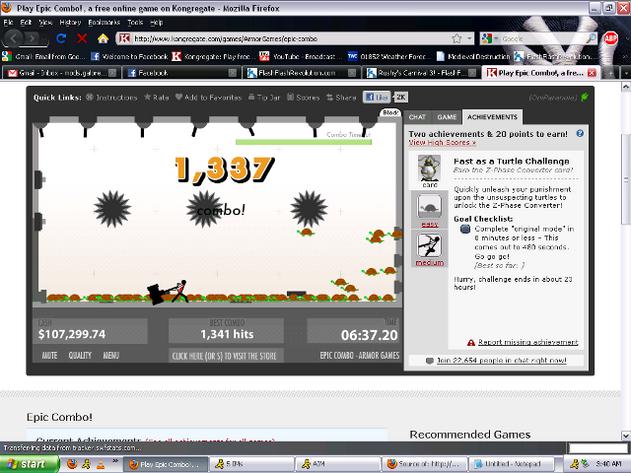Open the search engine selector dropdown

[489, 39]
